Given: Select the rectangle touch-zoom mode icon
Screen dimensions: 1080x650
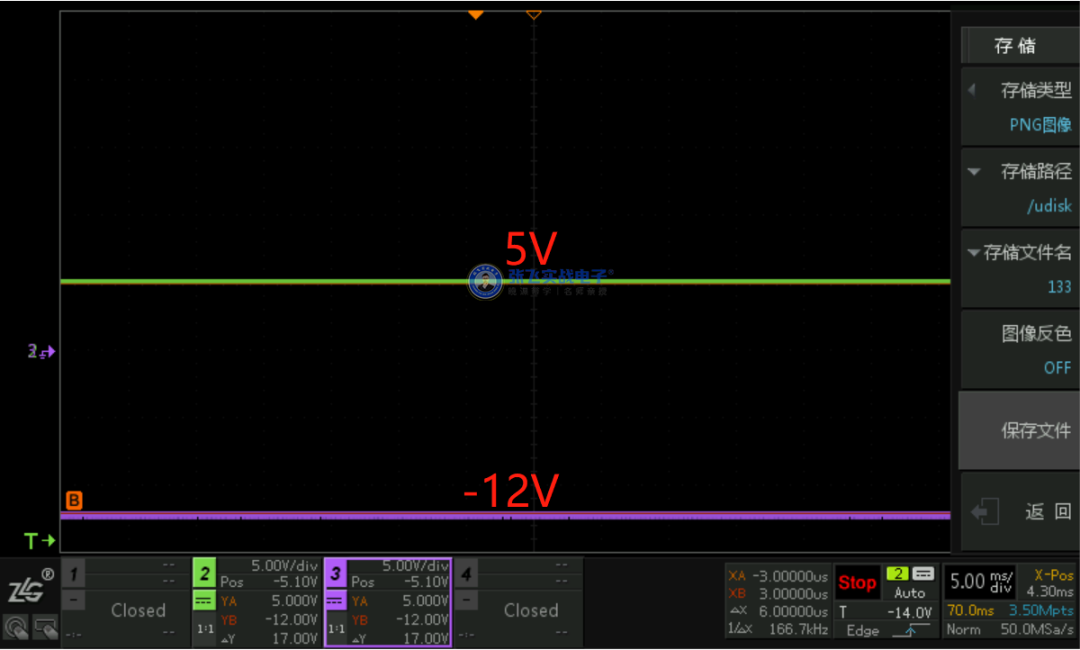Looking at the screenshot, I should [45, 627].
